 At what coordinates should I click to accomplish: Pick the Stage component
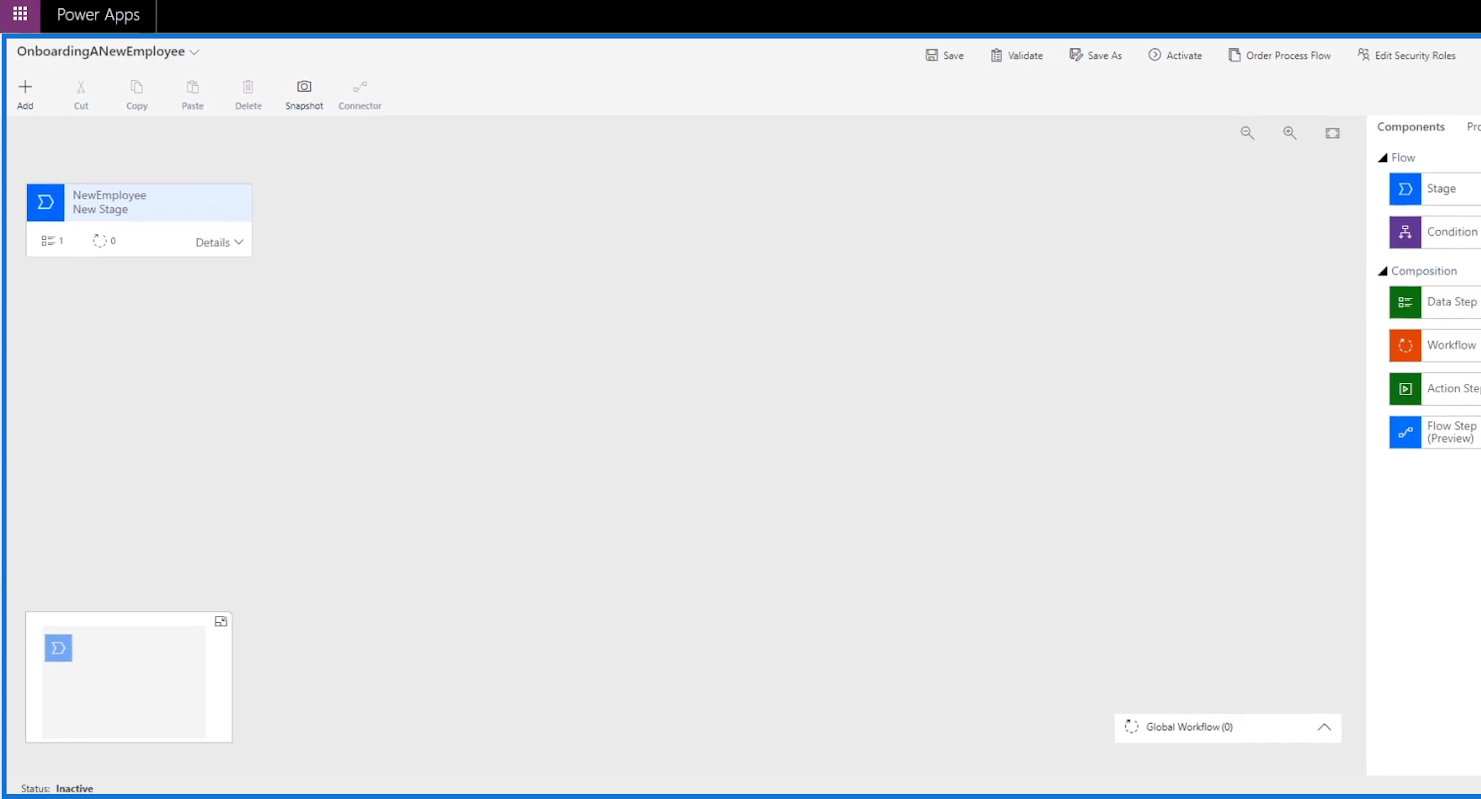point(1435,189)
